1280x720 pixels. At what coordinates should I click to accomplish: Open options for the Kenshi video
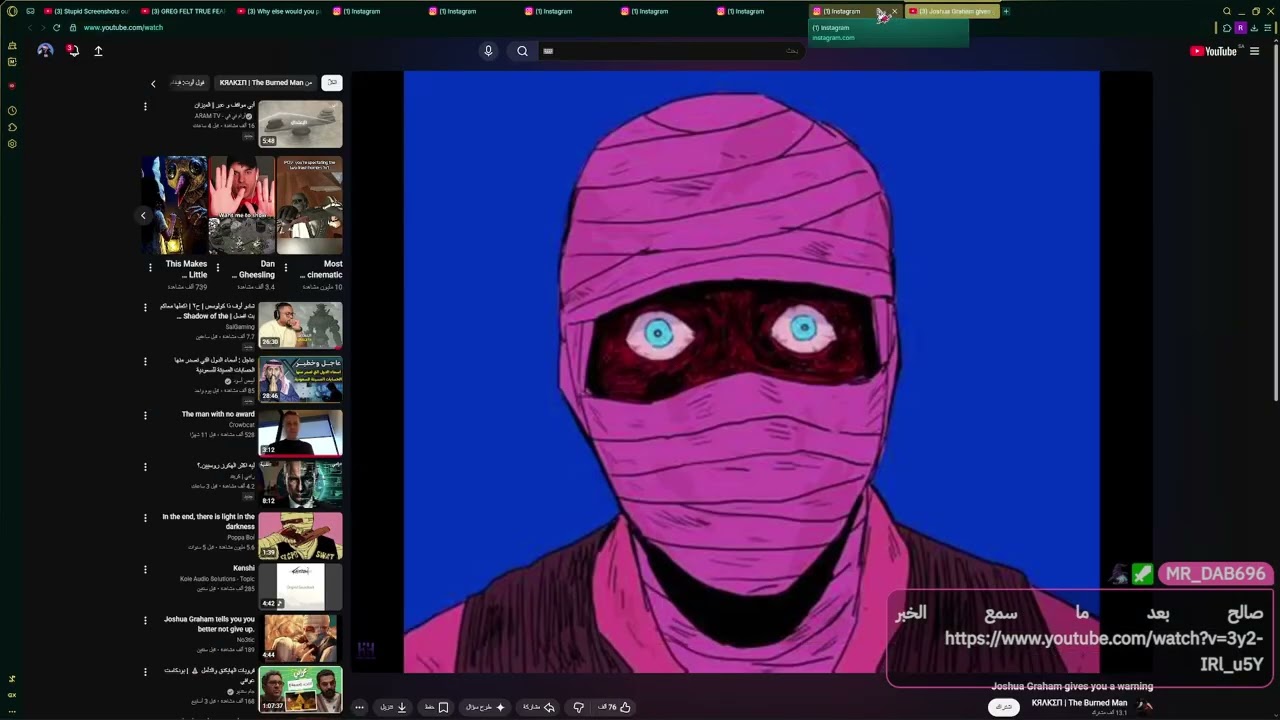point(145,570)
